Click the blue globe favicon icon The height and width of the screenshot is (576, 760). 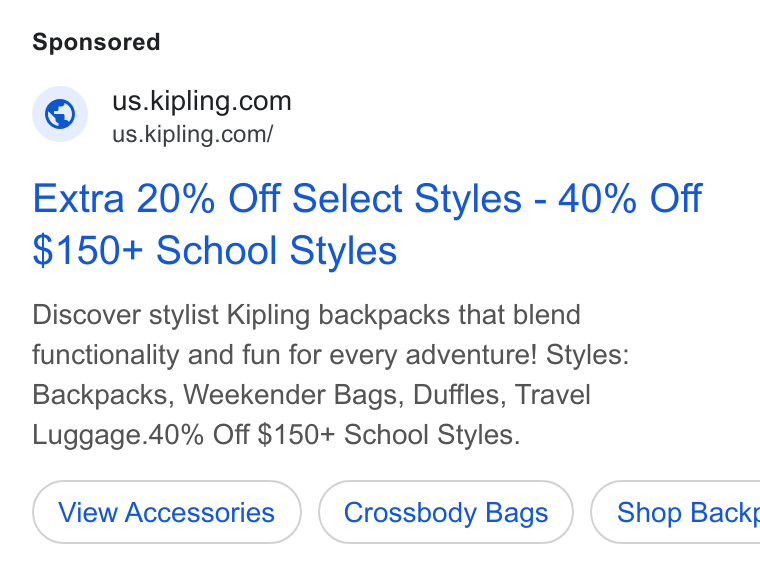point(60,114)
